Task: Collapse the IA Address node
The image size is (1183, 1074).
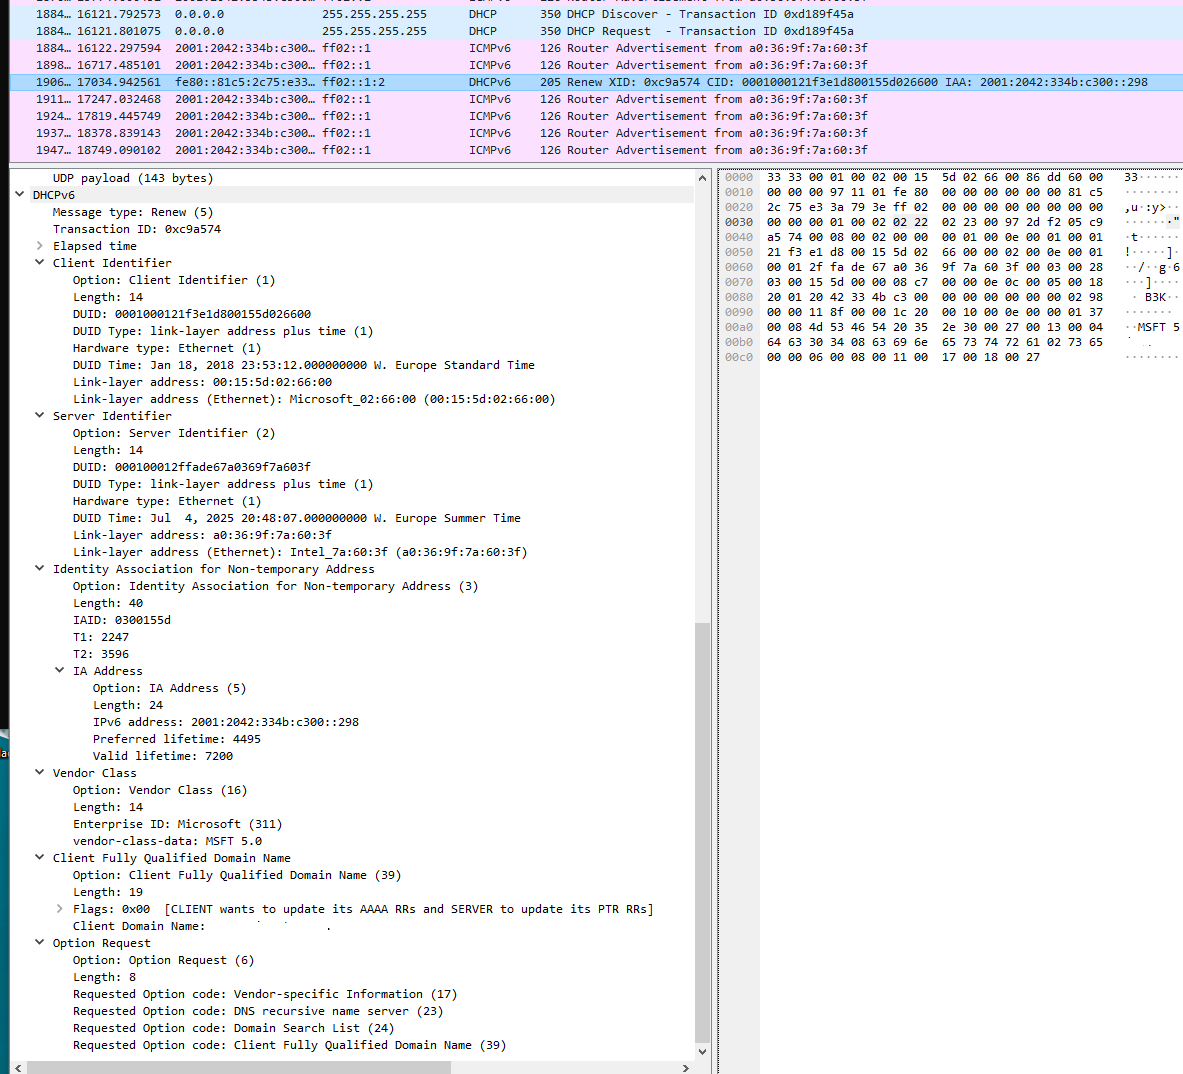Action: 60,670
